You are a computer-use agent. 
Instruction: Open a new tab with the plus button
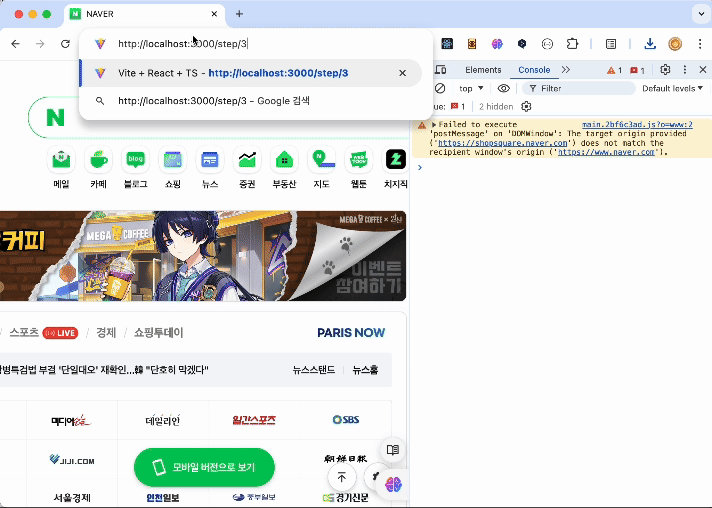239,14
